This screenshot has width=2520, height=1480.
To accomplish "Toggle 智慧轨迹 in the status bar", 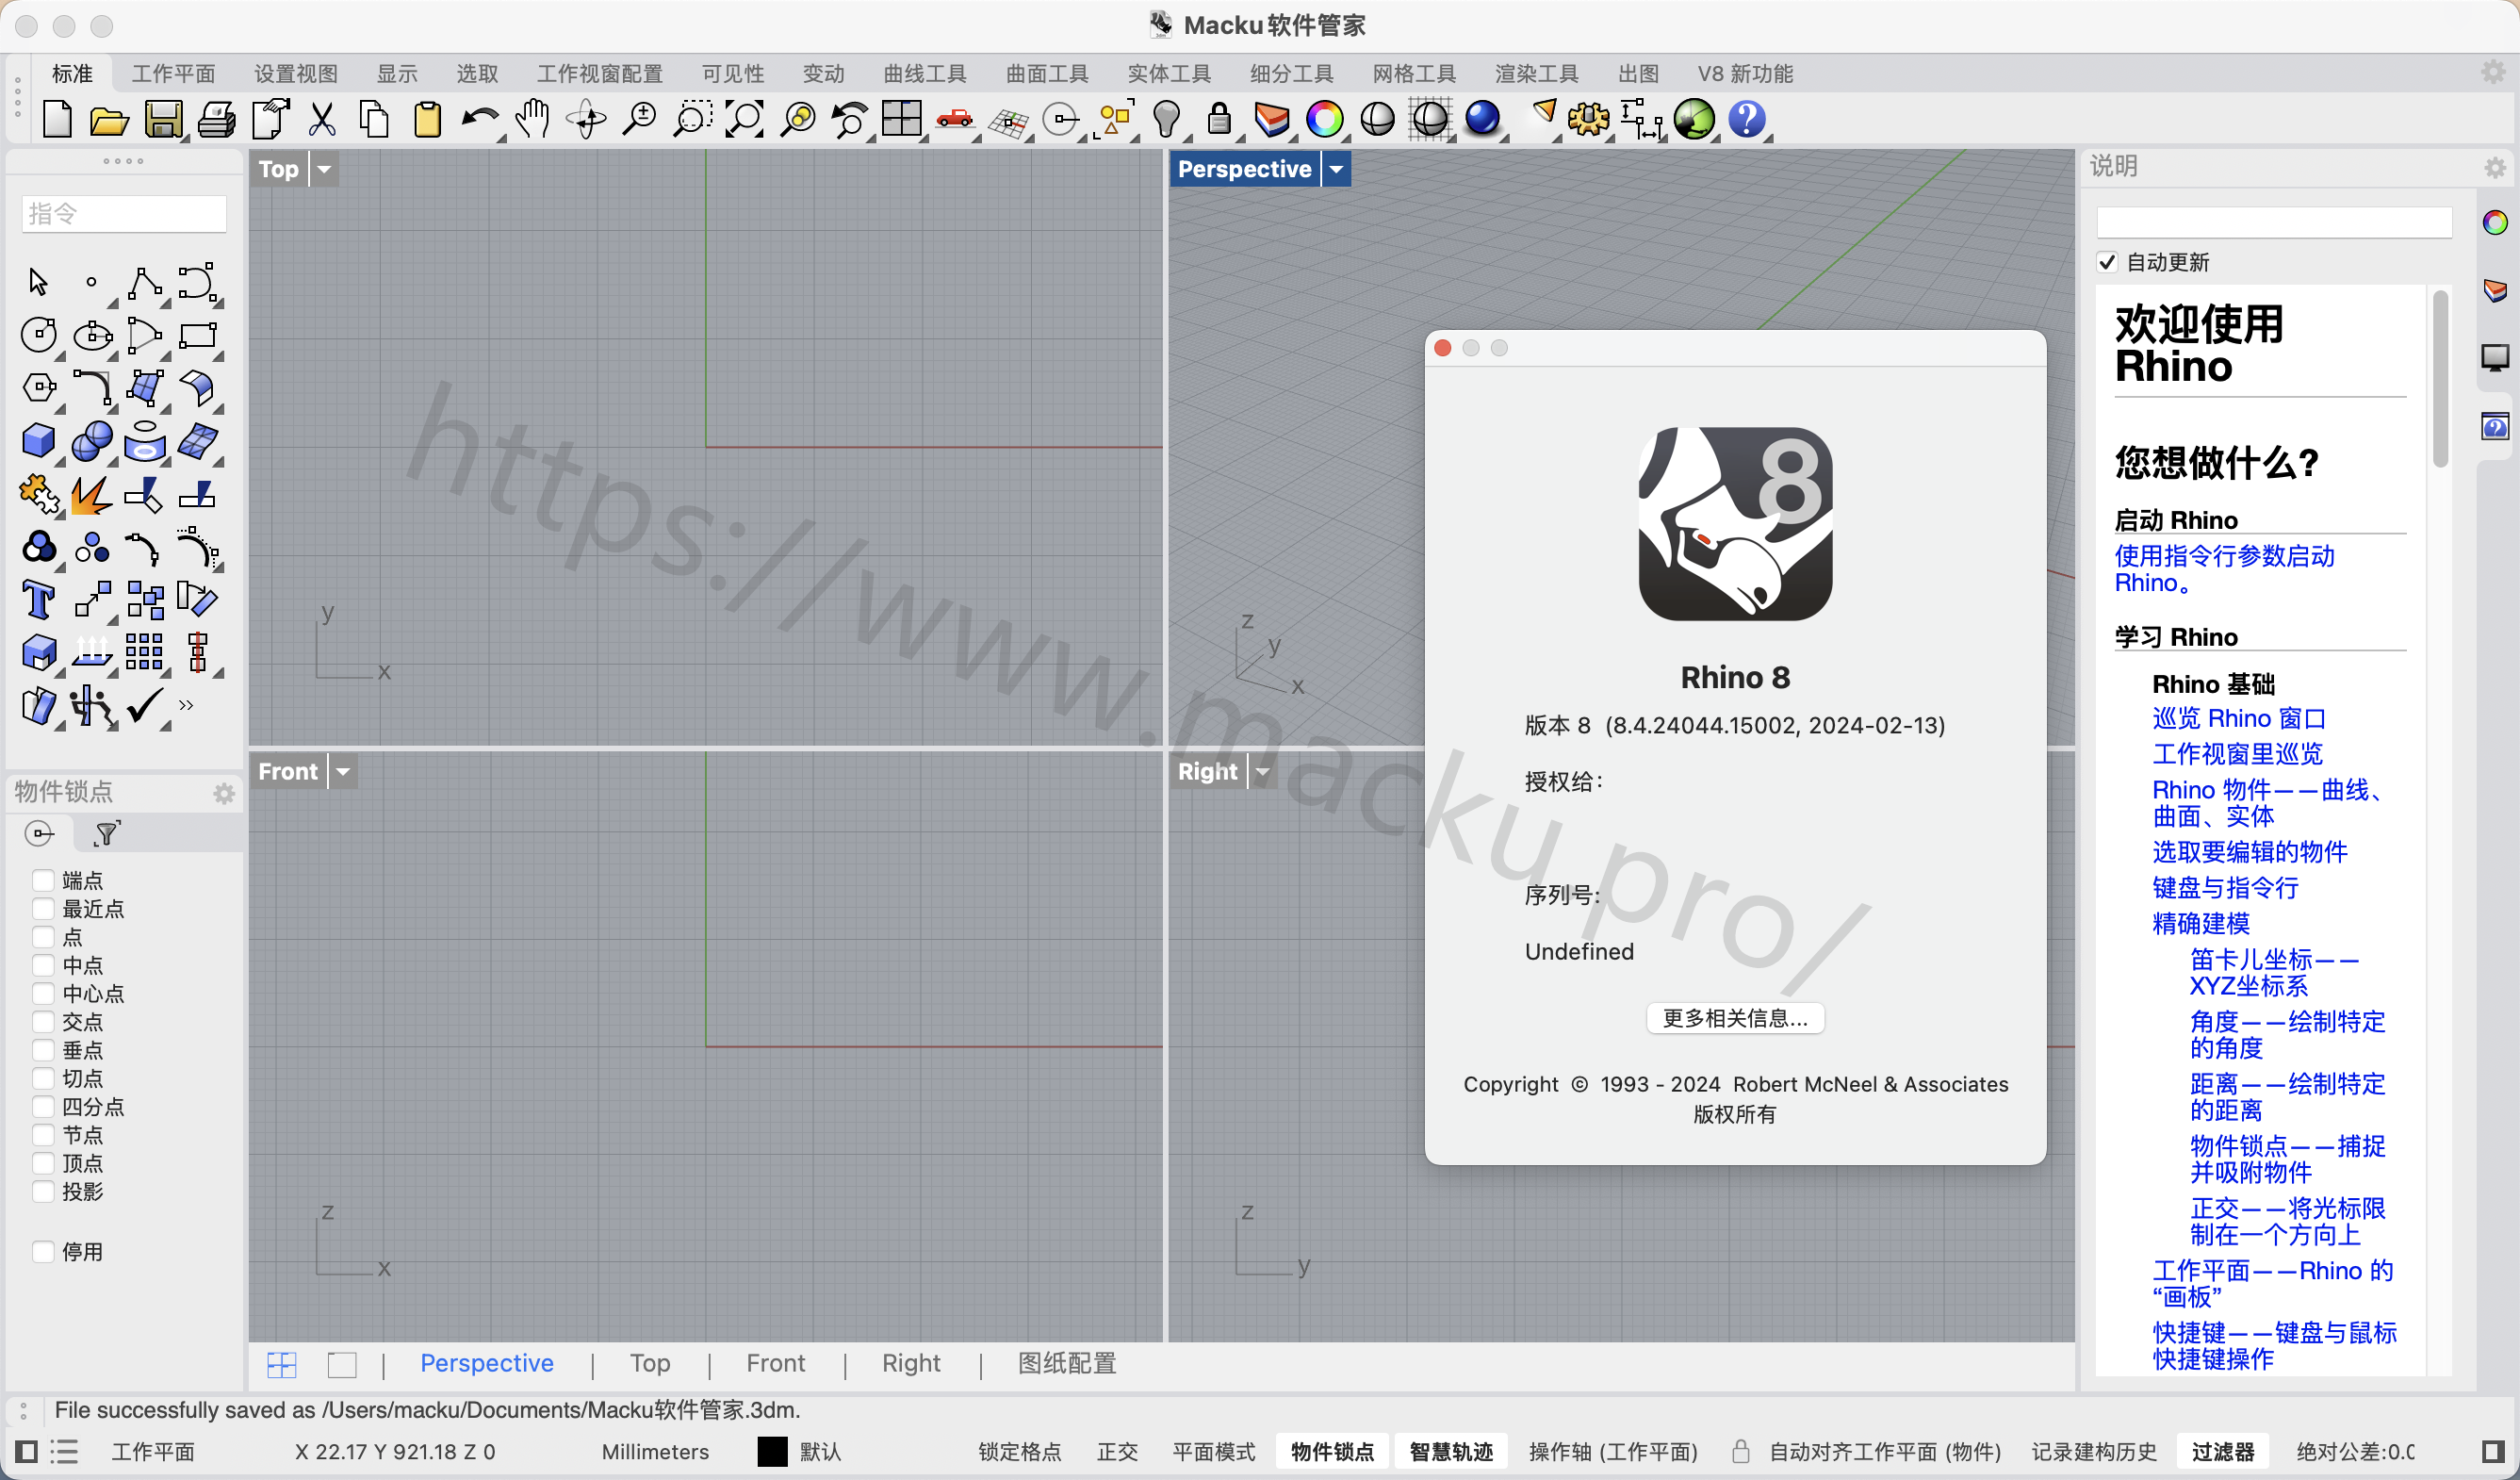I will point(1451,1451).
